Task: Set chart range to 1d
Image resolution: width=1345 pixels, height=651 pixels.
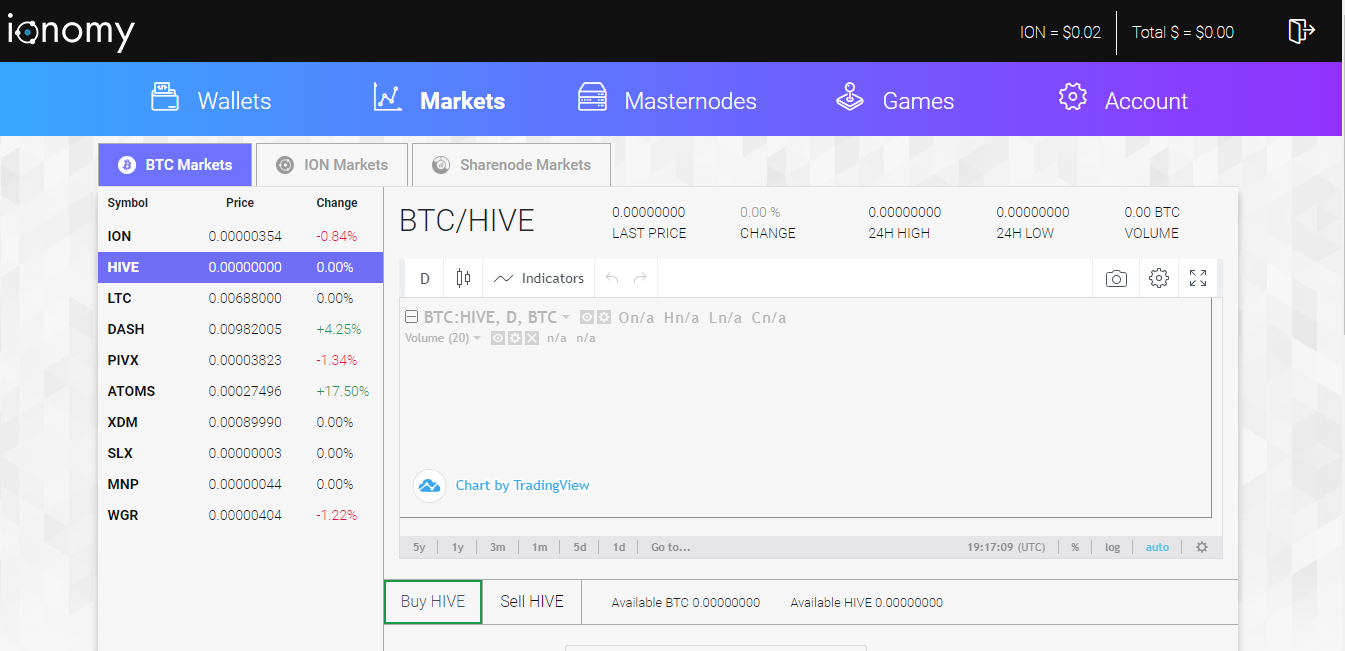Action: tap(619, 547)
